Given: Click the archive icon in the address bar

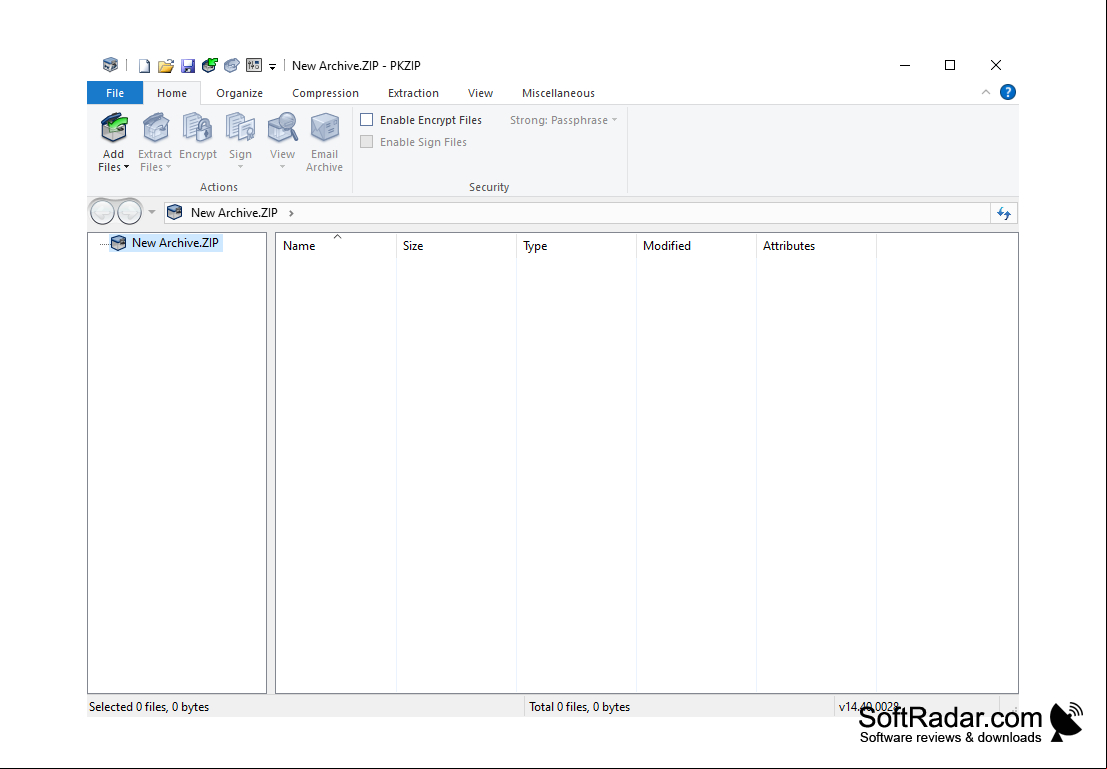Looking at the screenshot, I should [x=175, y=213].
